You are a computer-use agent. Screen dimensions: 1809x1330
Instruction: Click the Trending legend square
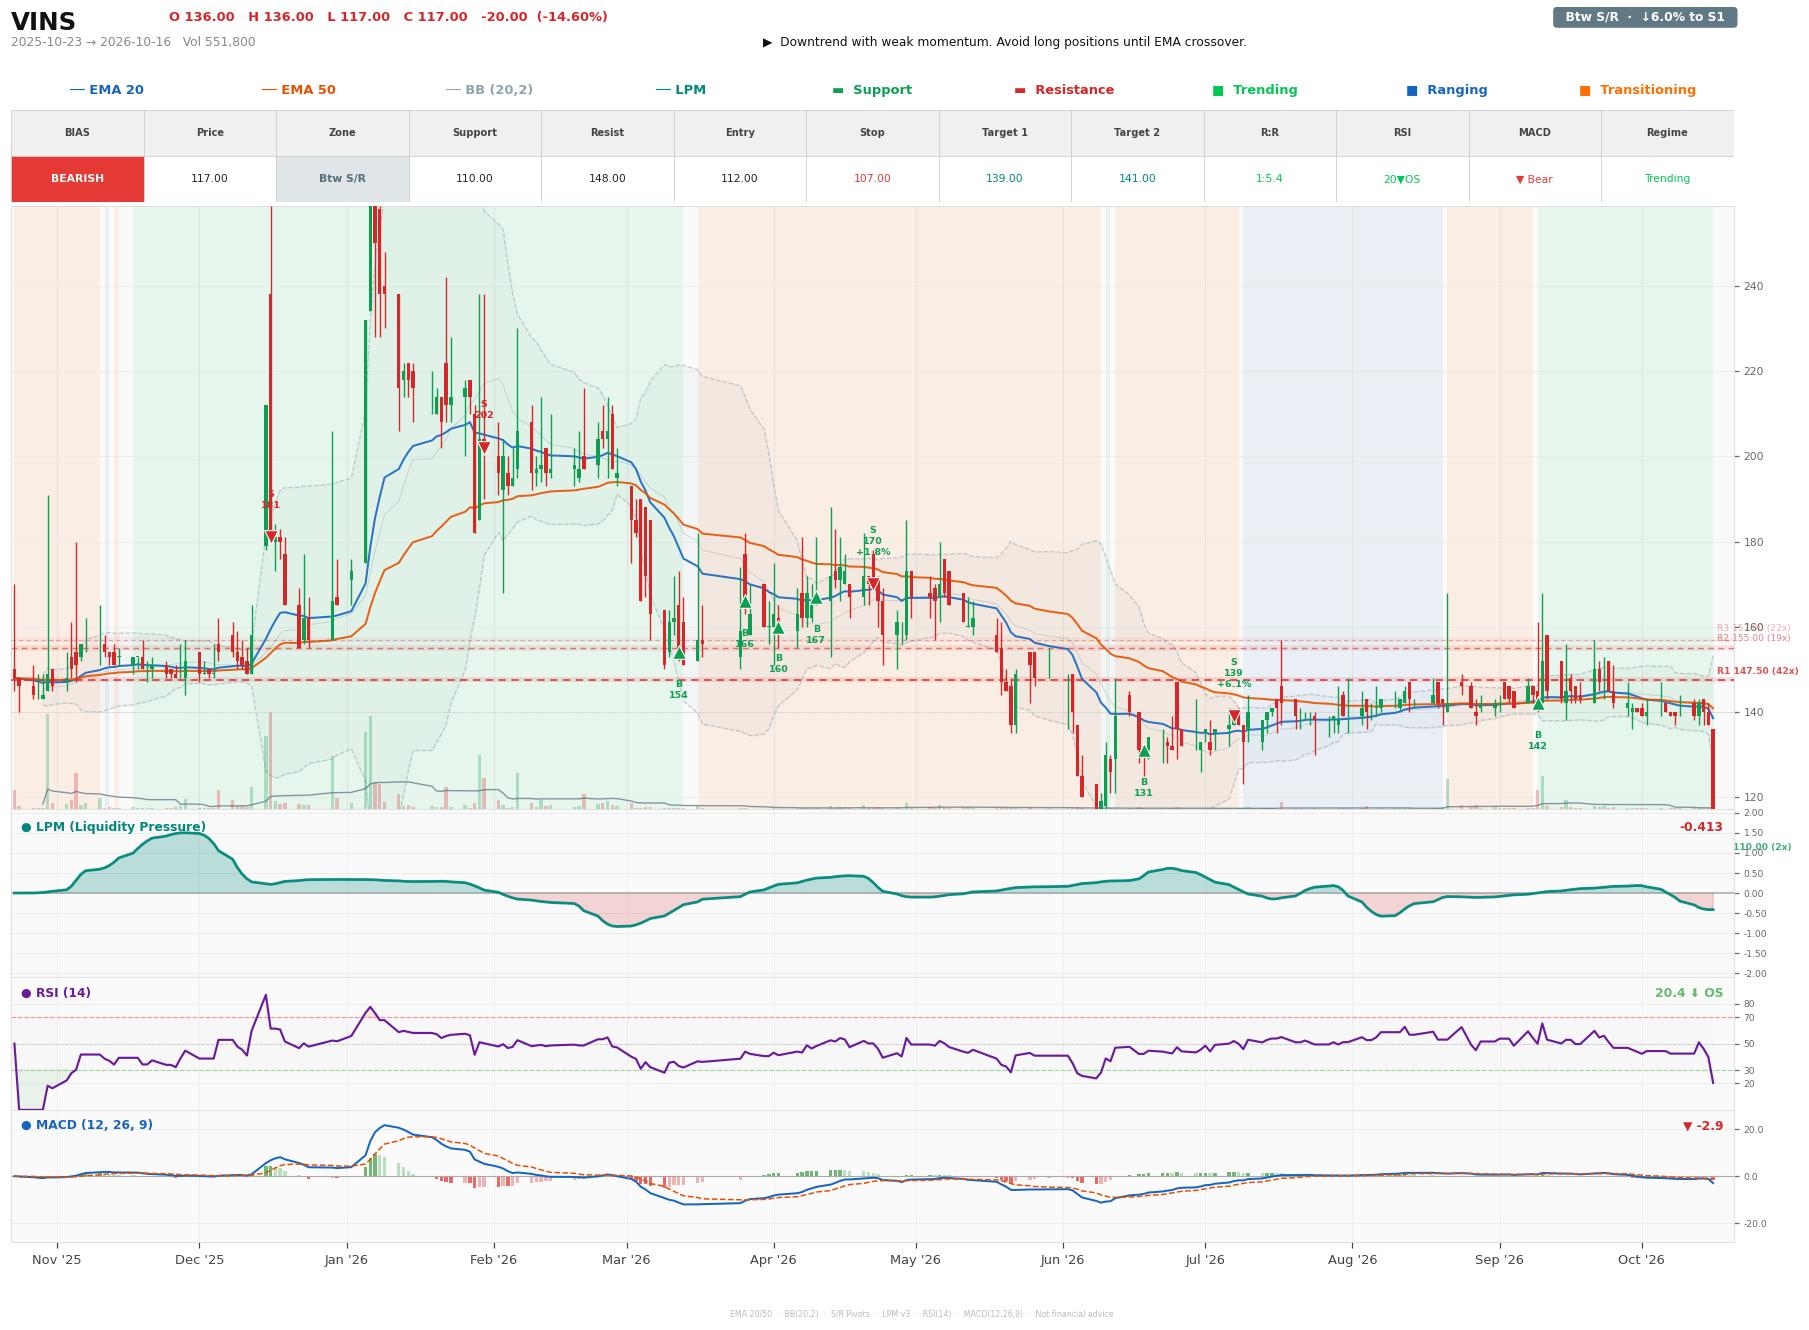pyautogui.click(x=1217, y=90)
